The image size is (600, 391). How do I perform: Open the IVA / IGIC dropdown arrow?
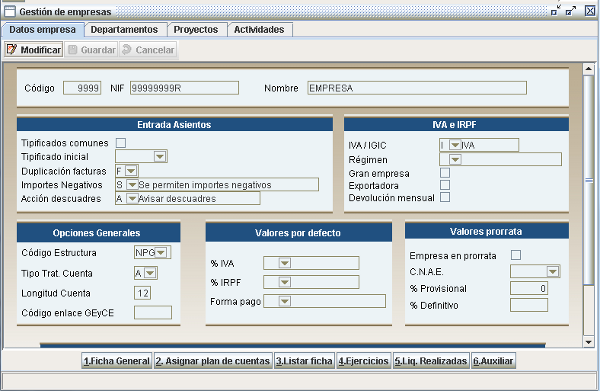(x=455, y=145)
